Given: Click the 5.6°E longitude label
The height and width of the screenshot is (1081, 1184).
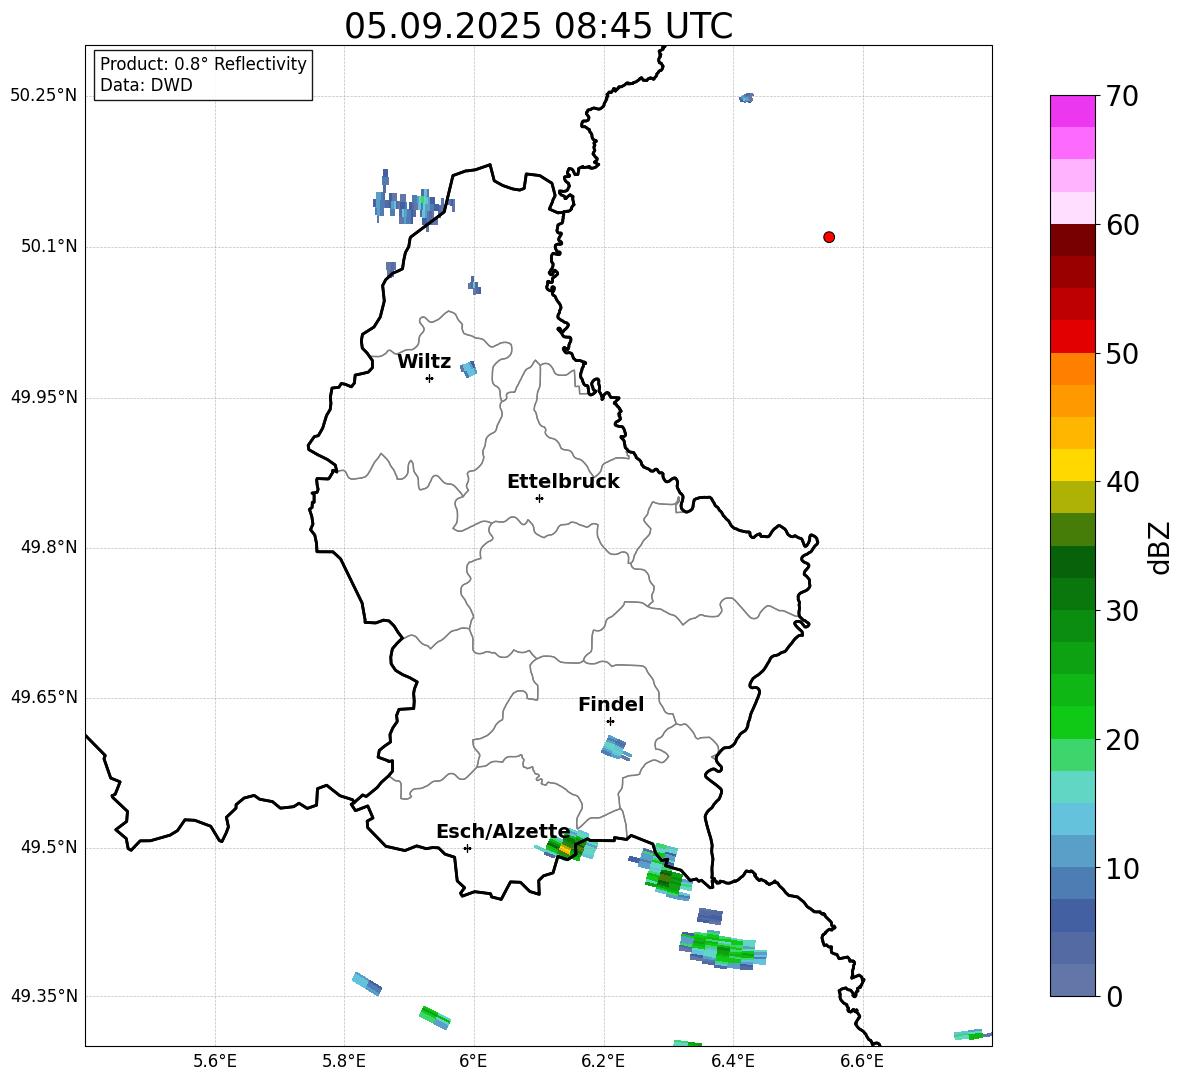Looking at the screenshot, I should [215, 1061].
